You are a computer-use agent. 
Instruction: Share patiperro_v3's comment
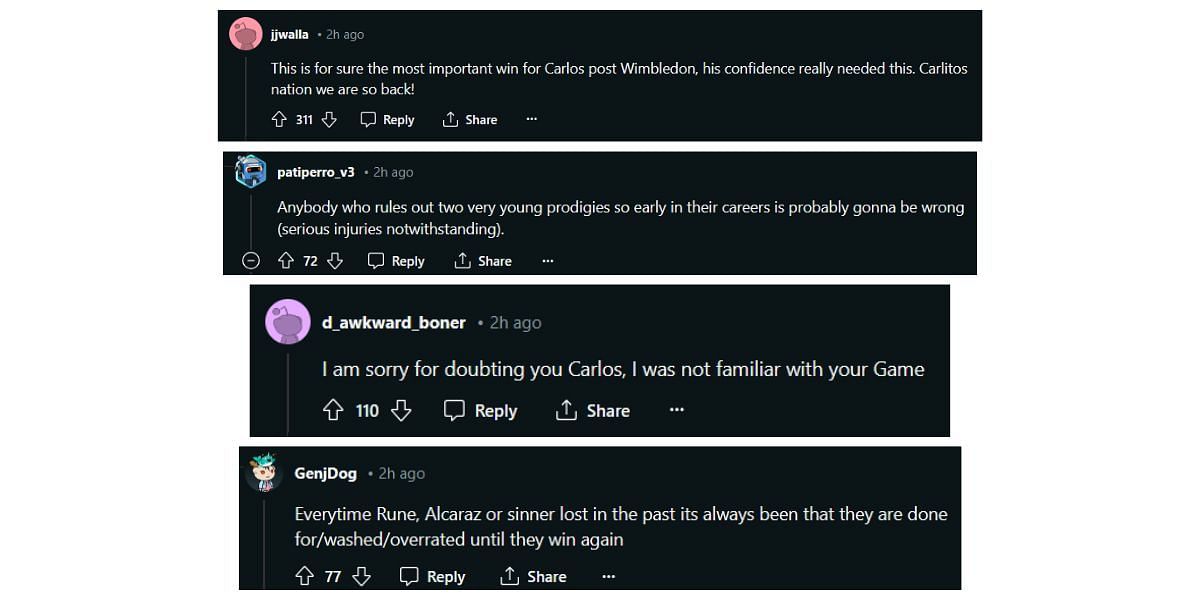(x=483, y=261)
